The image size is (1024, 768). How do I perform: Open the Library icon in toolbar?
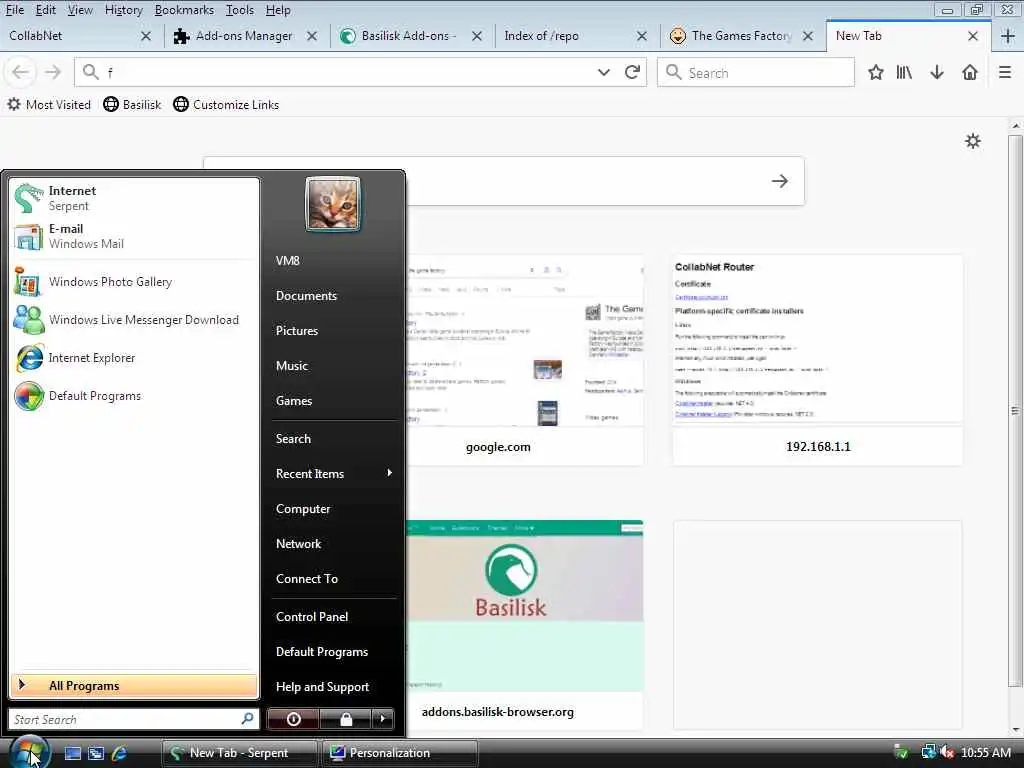[x=904, y=72]
